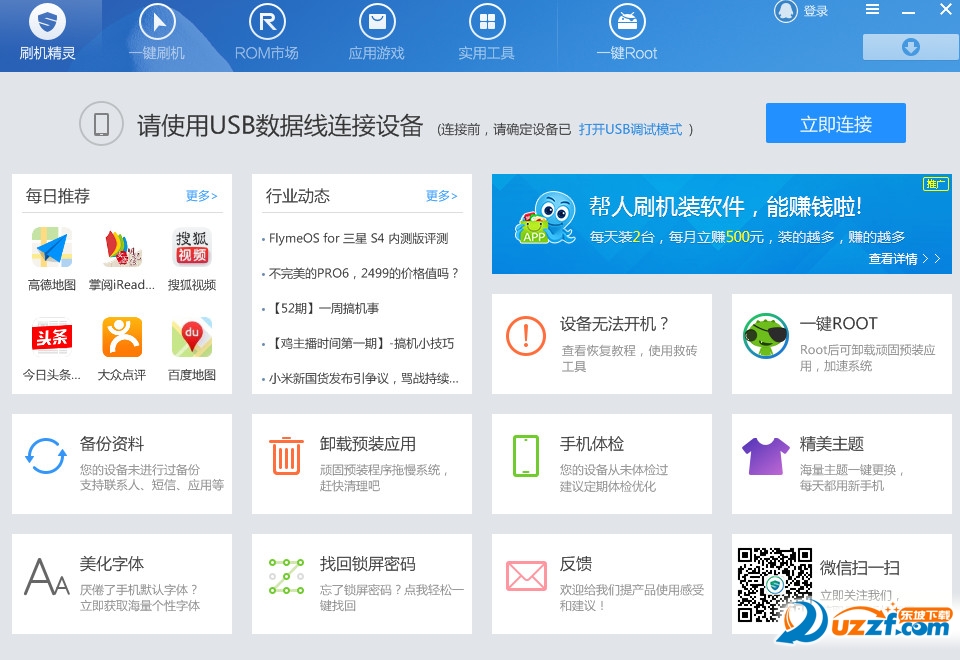960x660 pixels.
Task: Open the 搜狐视频 app icon
Action: click(x=190, y=245)
